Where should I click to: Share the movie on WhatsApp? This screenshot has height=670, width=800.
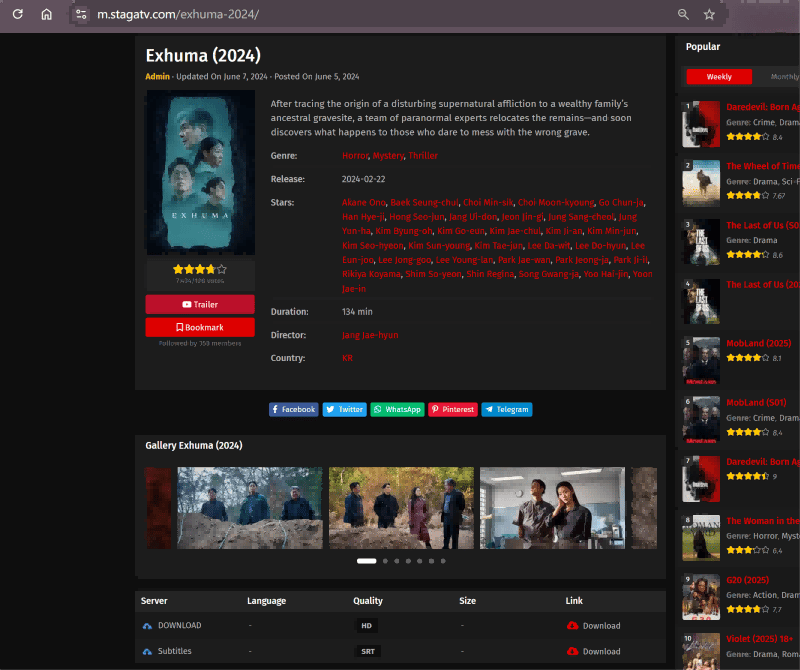coord(397,409)
